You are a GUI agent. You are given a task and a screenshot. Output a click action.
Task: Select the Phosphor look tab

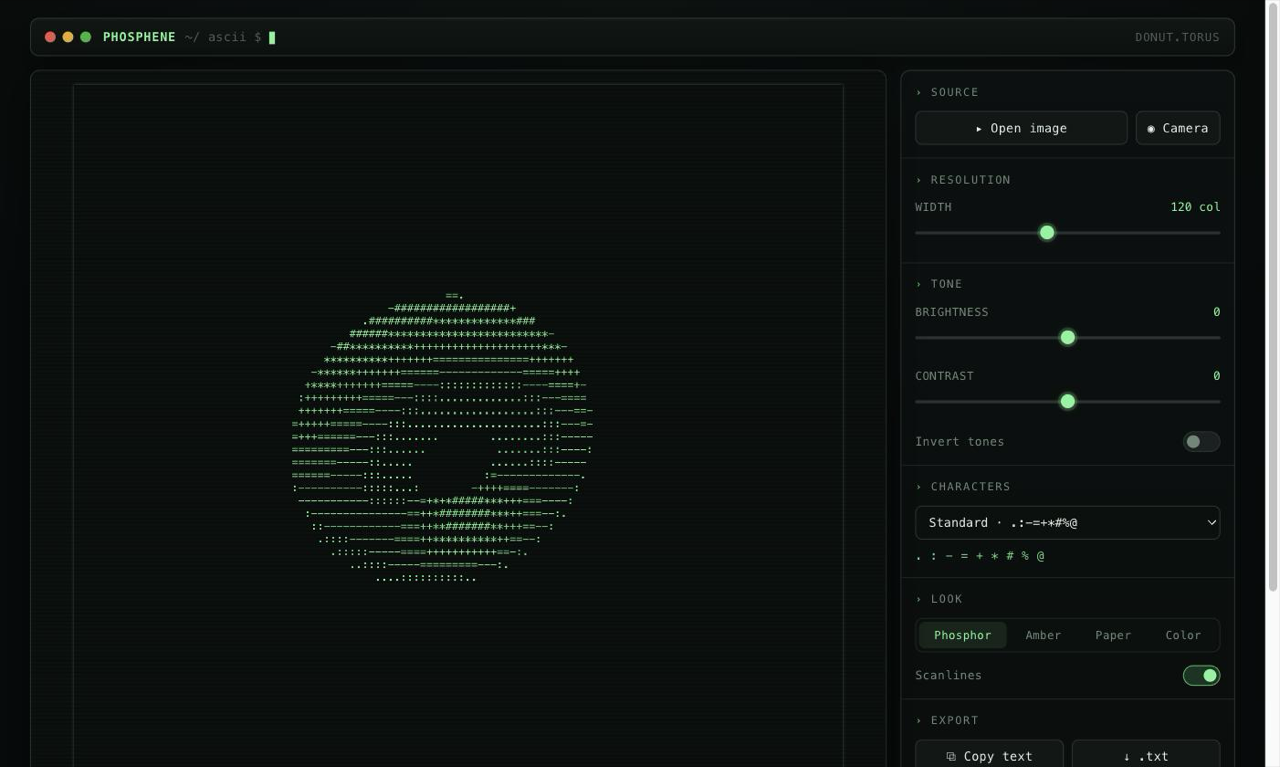click(962, 635)
